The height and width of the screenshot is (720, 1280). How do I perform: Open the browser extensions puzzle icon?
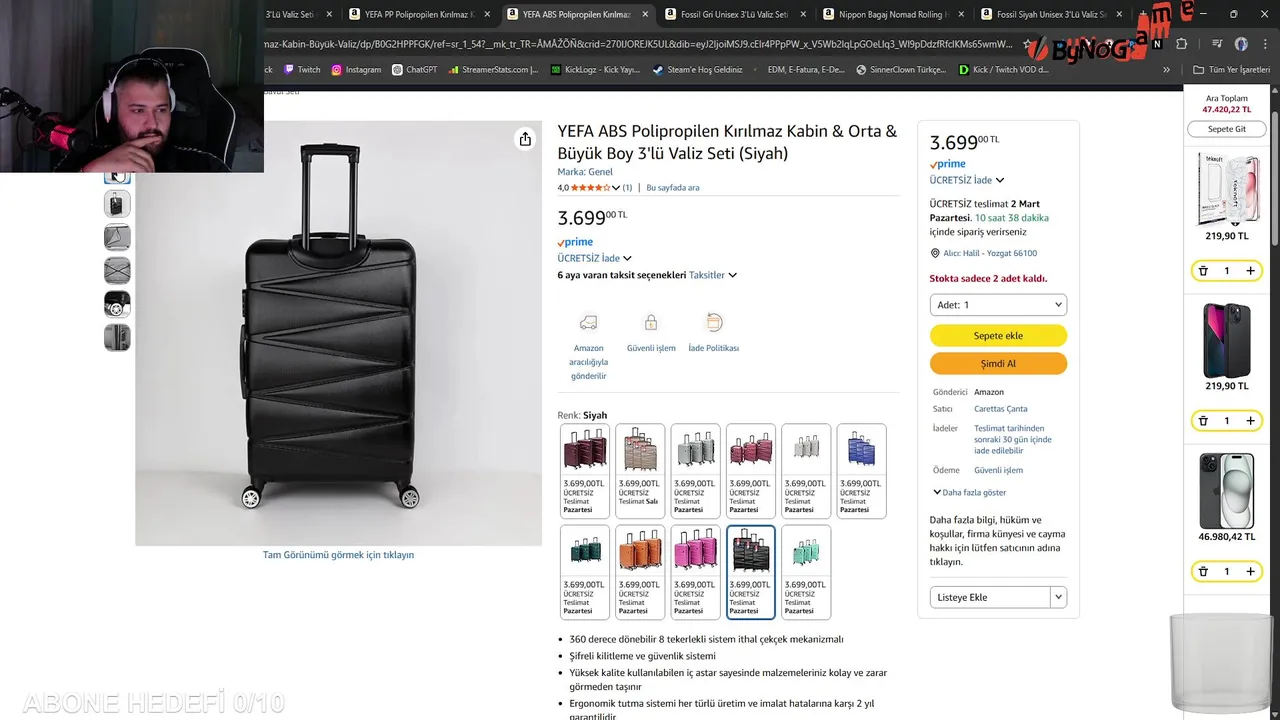coord(1181,44)
